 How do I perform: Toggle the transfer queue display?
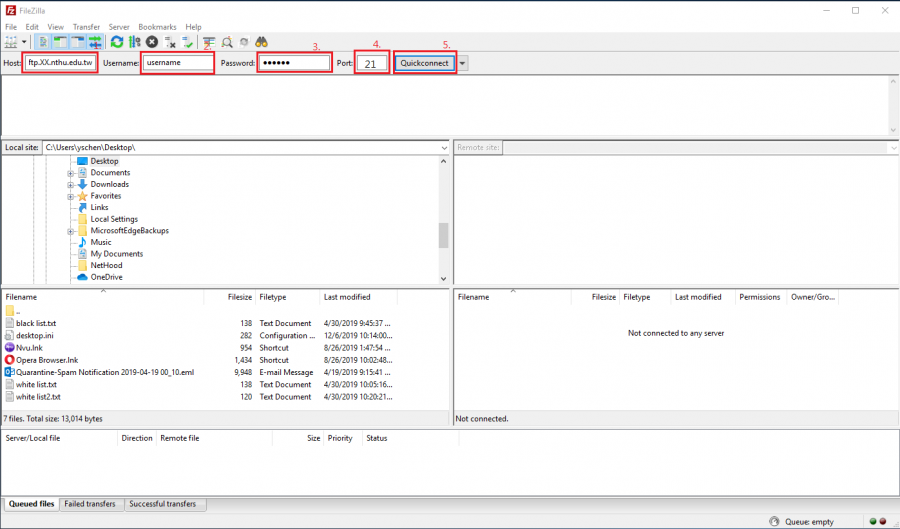pos(95,42)
